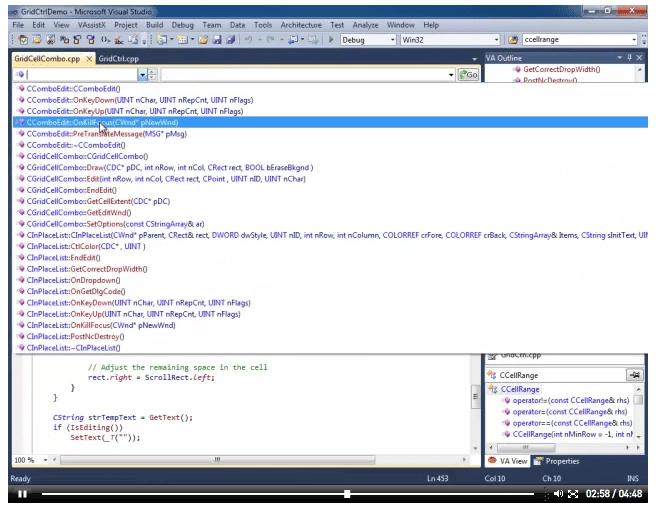Close the GridCellCombo.cpp tab
Viewport: 656px width, 510px height.
[x=89, y=59]
